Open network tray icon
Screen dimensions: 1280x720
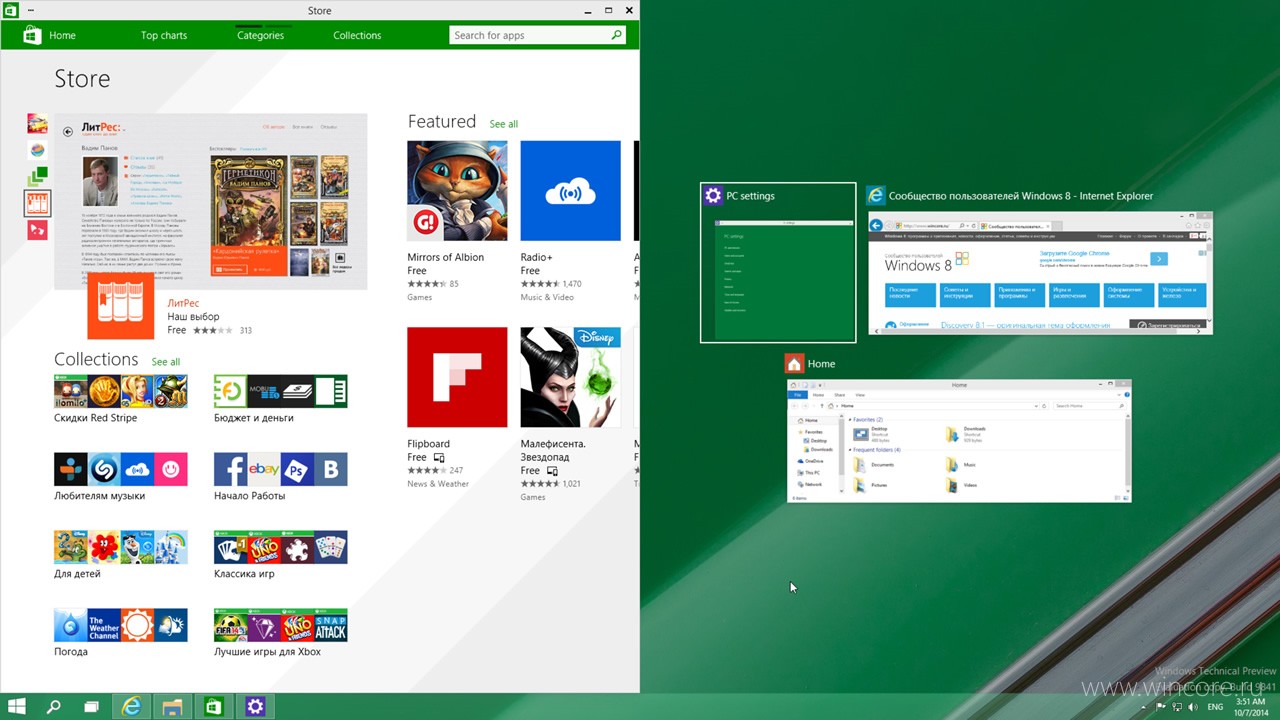(1176, 707)
